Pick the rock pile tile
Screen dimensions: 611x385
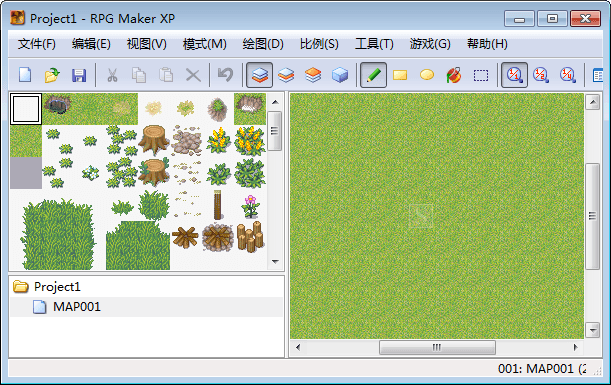(x=186, y=141)
